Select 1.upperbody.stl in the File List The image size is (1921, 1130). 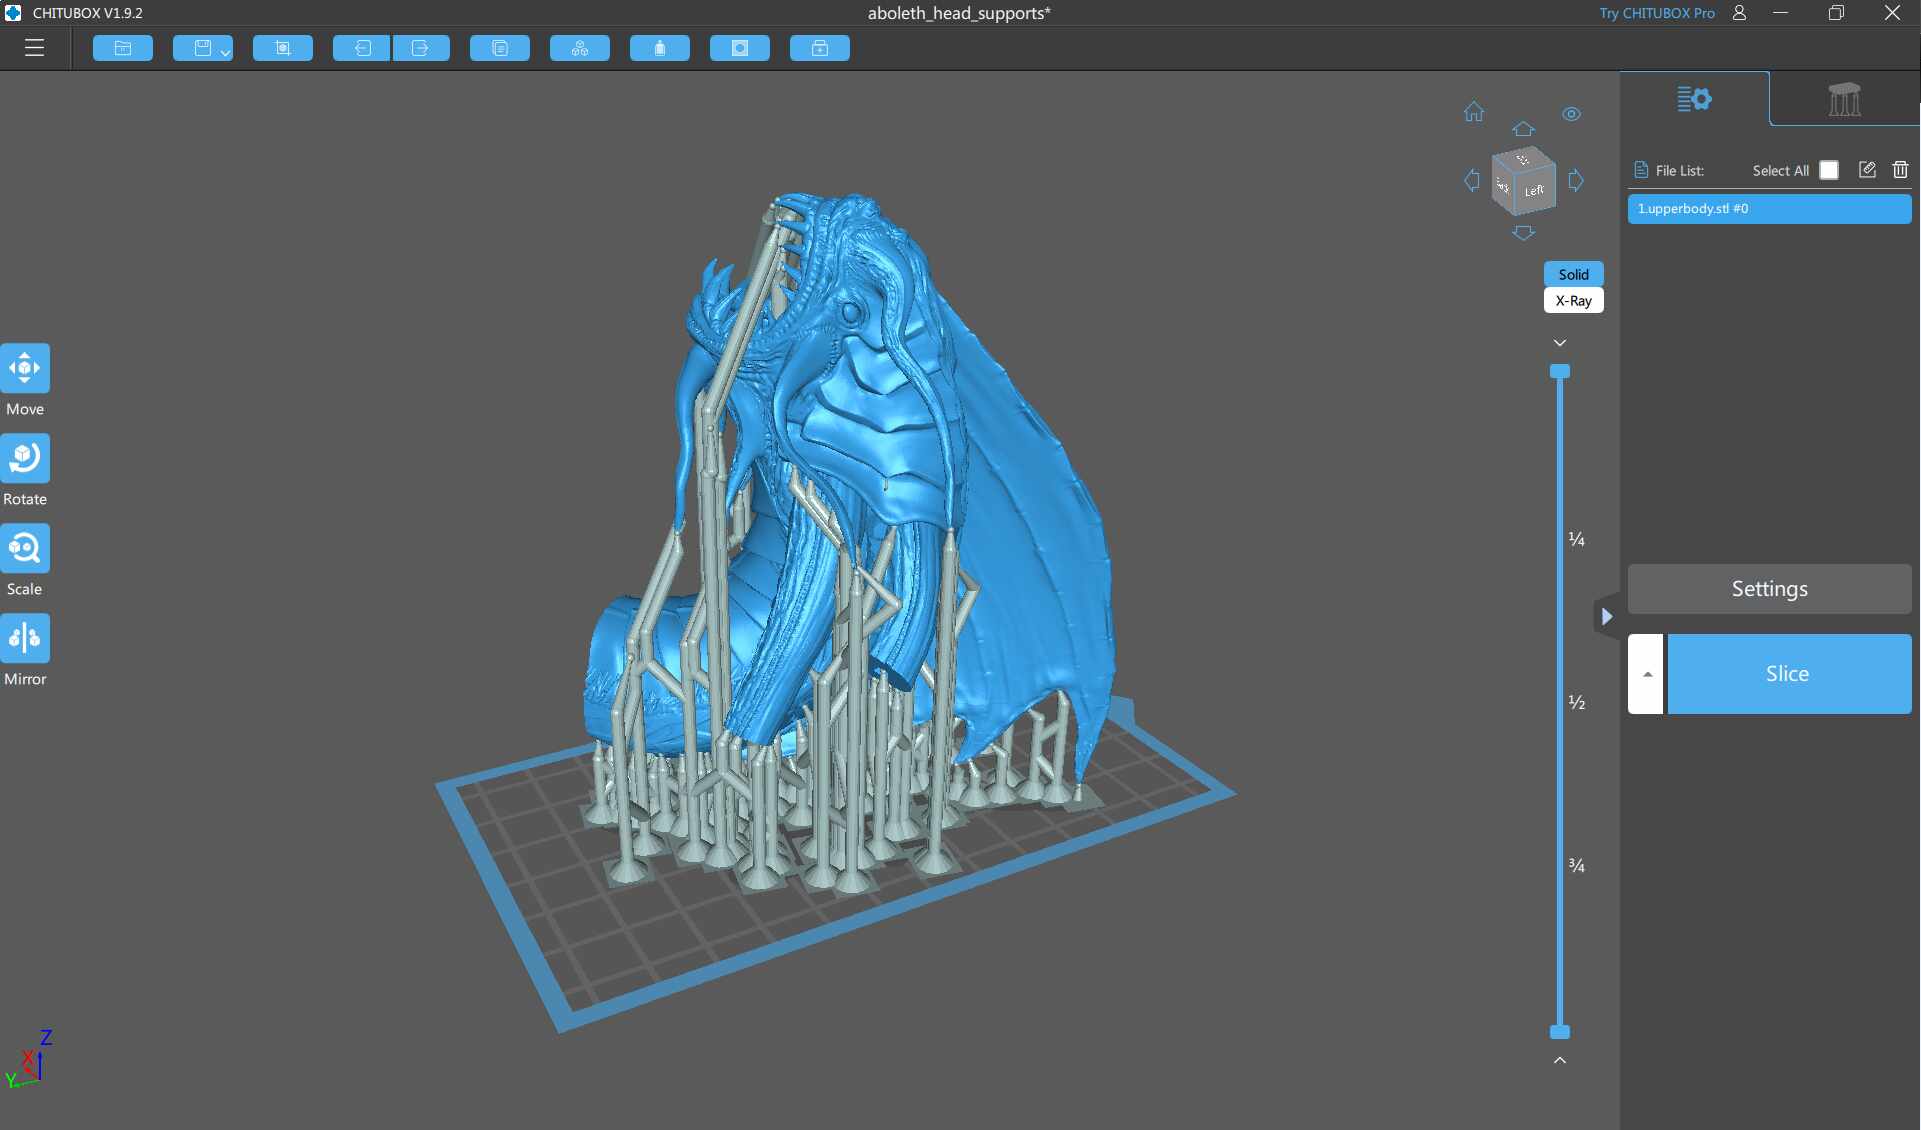pos(1768,208)
